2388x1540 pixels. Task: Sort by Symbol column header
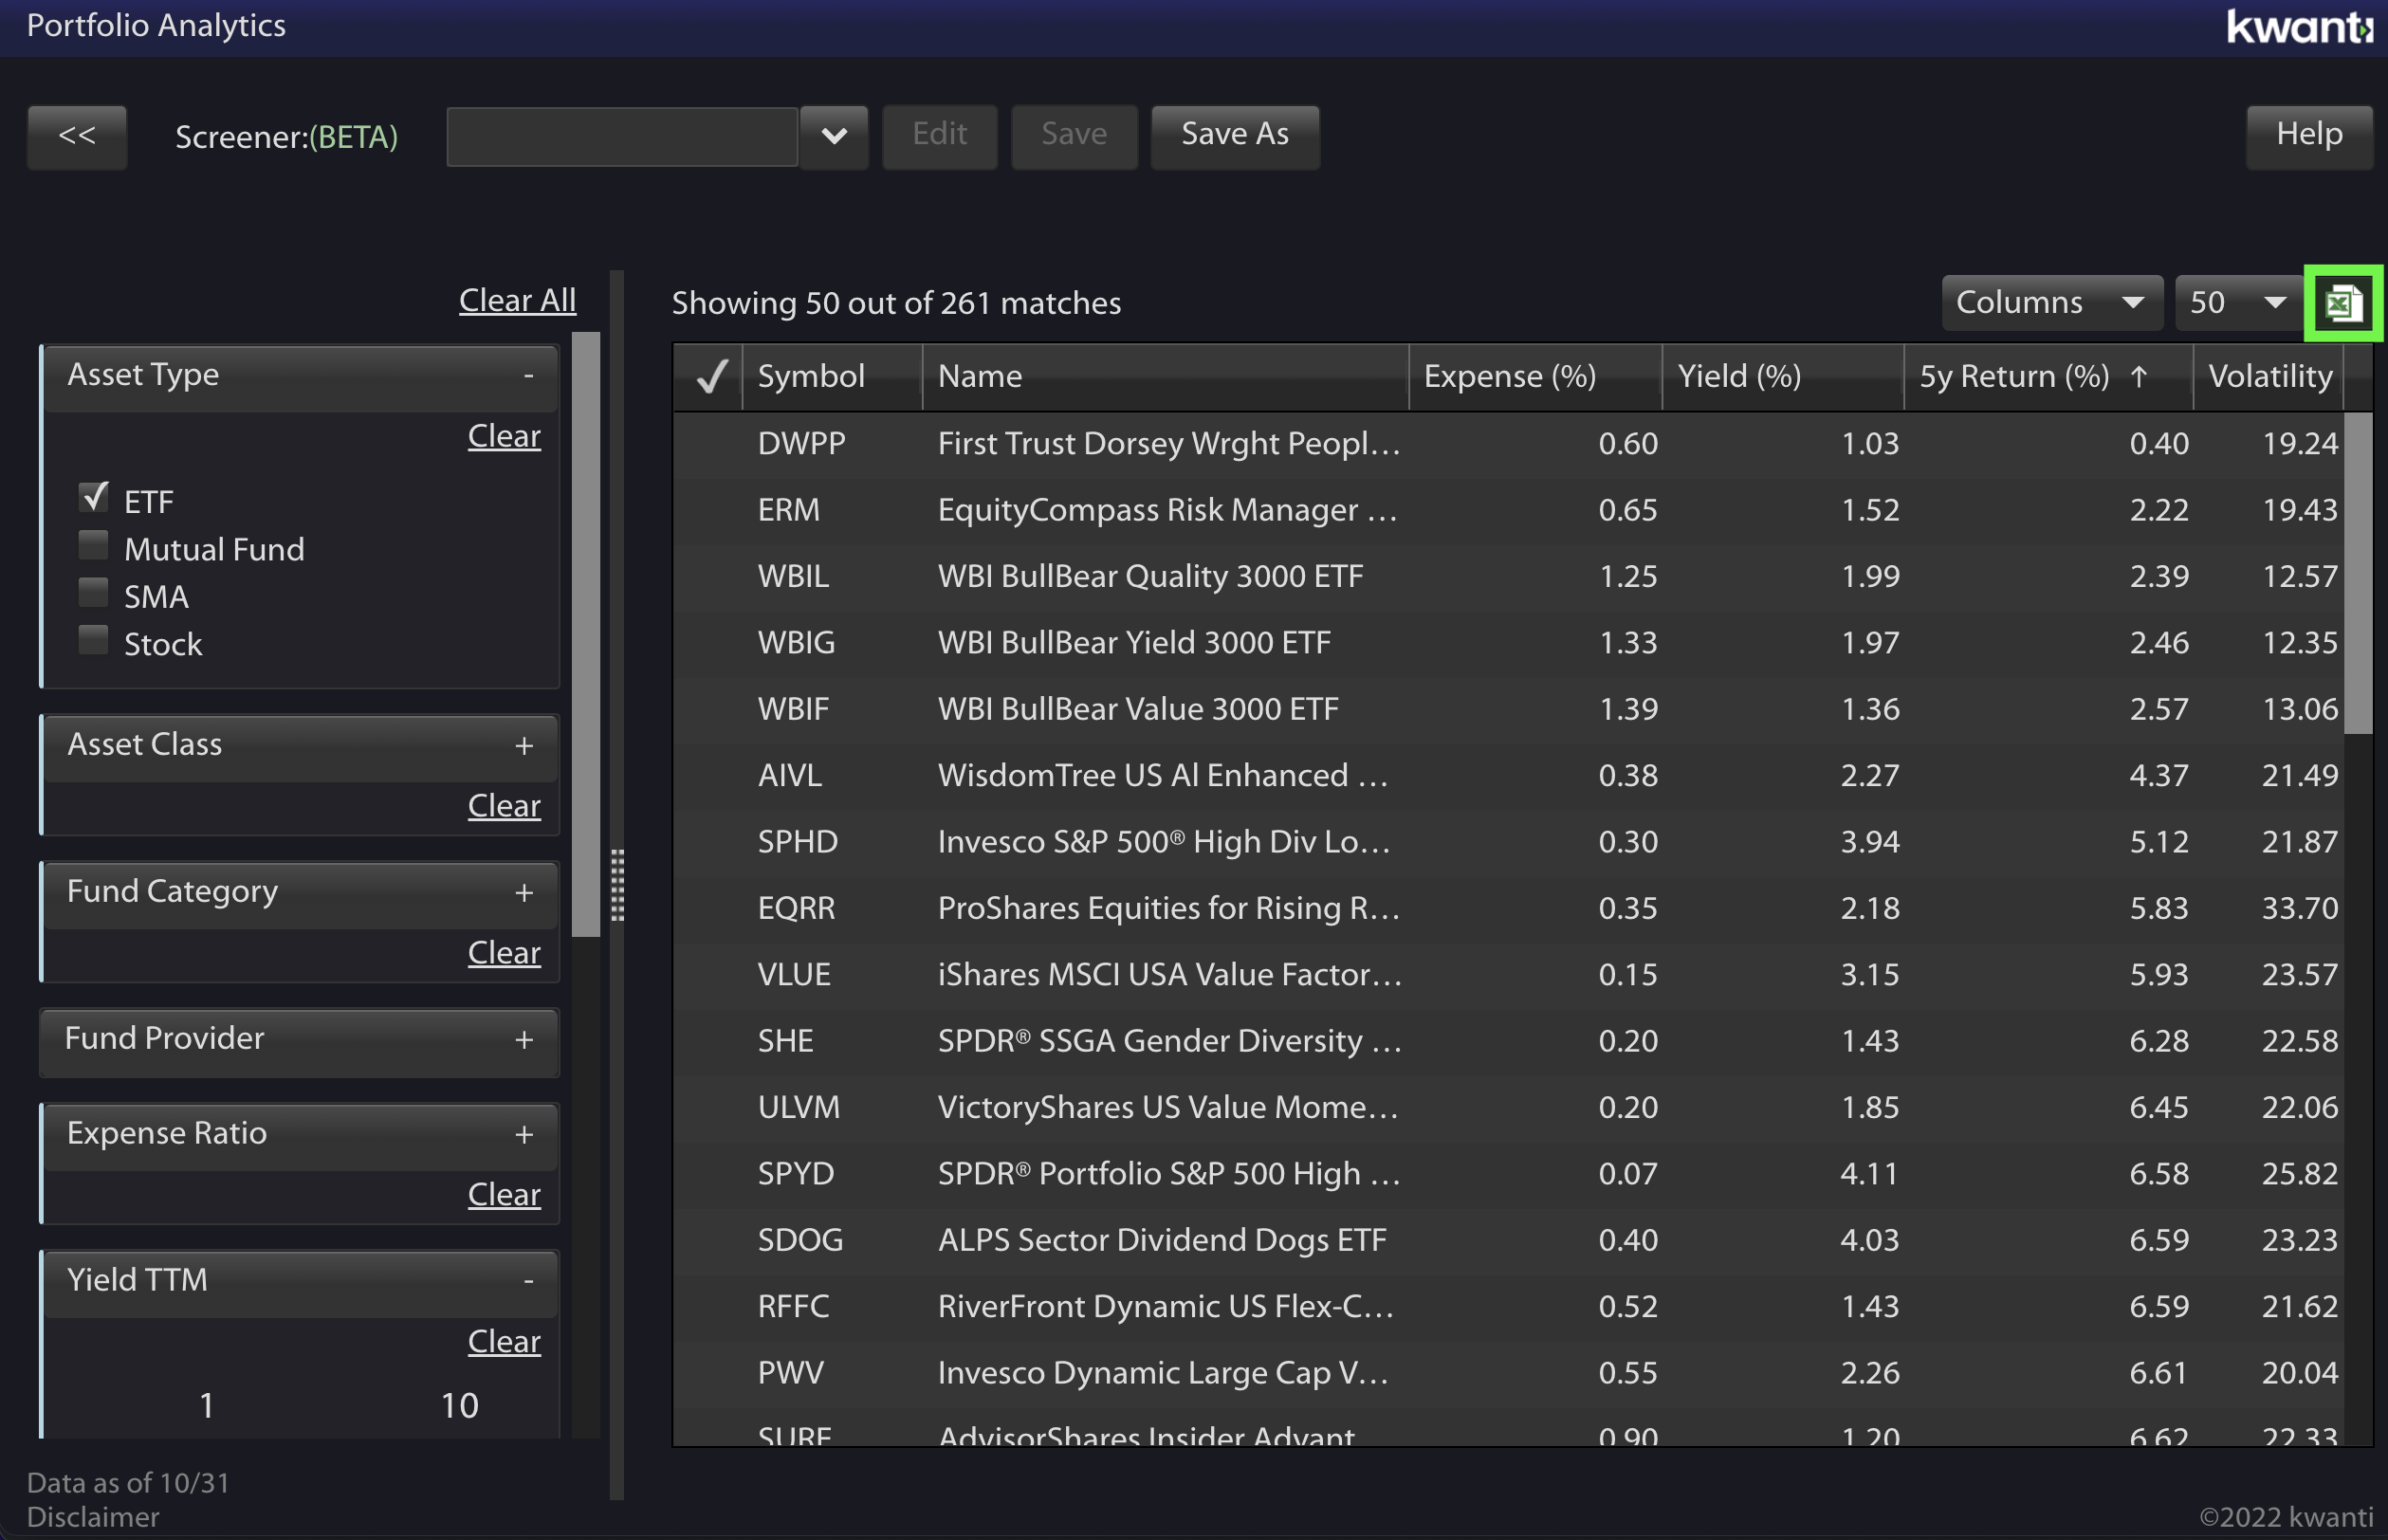(832, 377)
